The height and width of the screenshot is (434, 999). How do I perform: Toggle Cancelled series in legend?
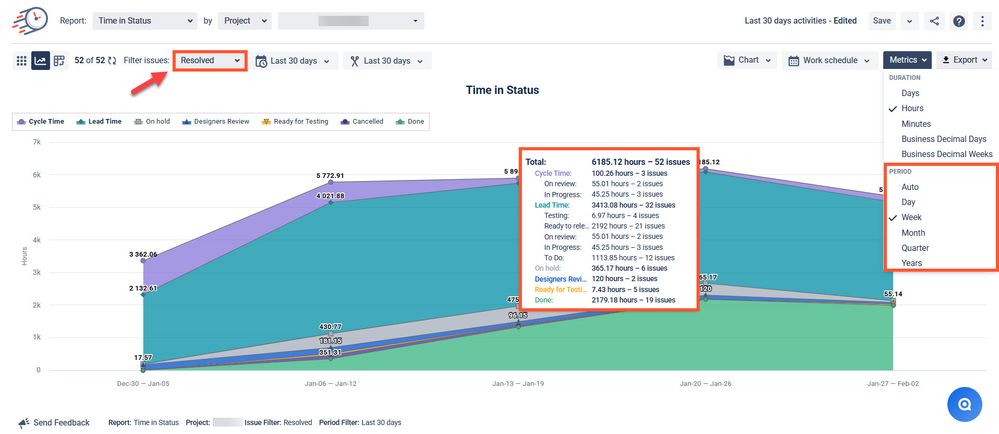362,121
